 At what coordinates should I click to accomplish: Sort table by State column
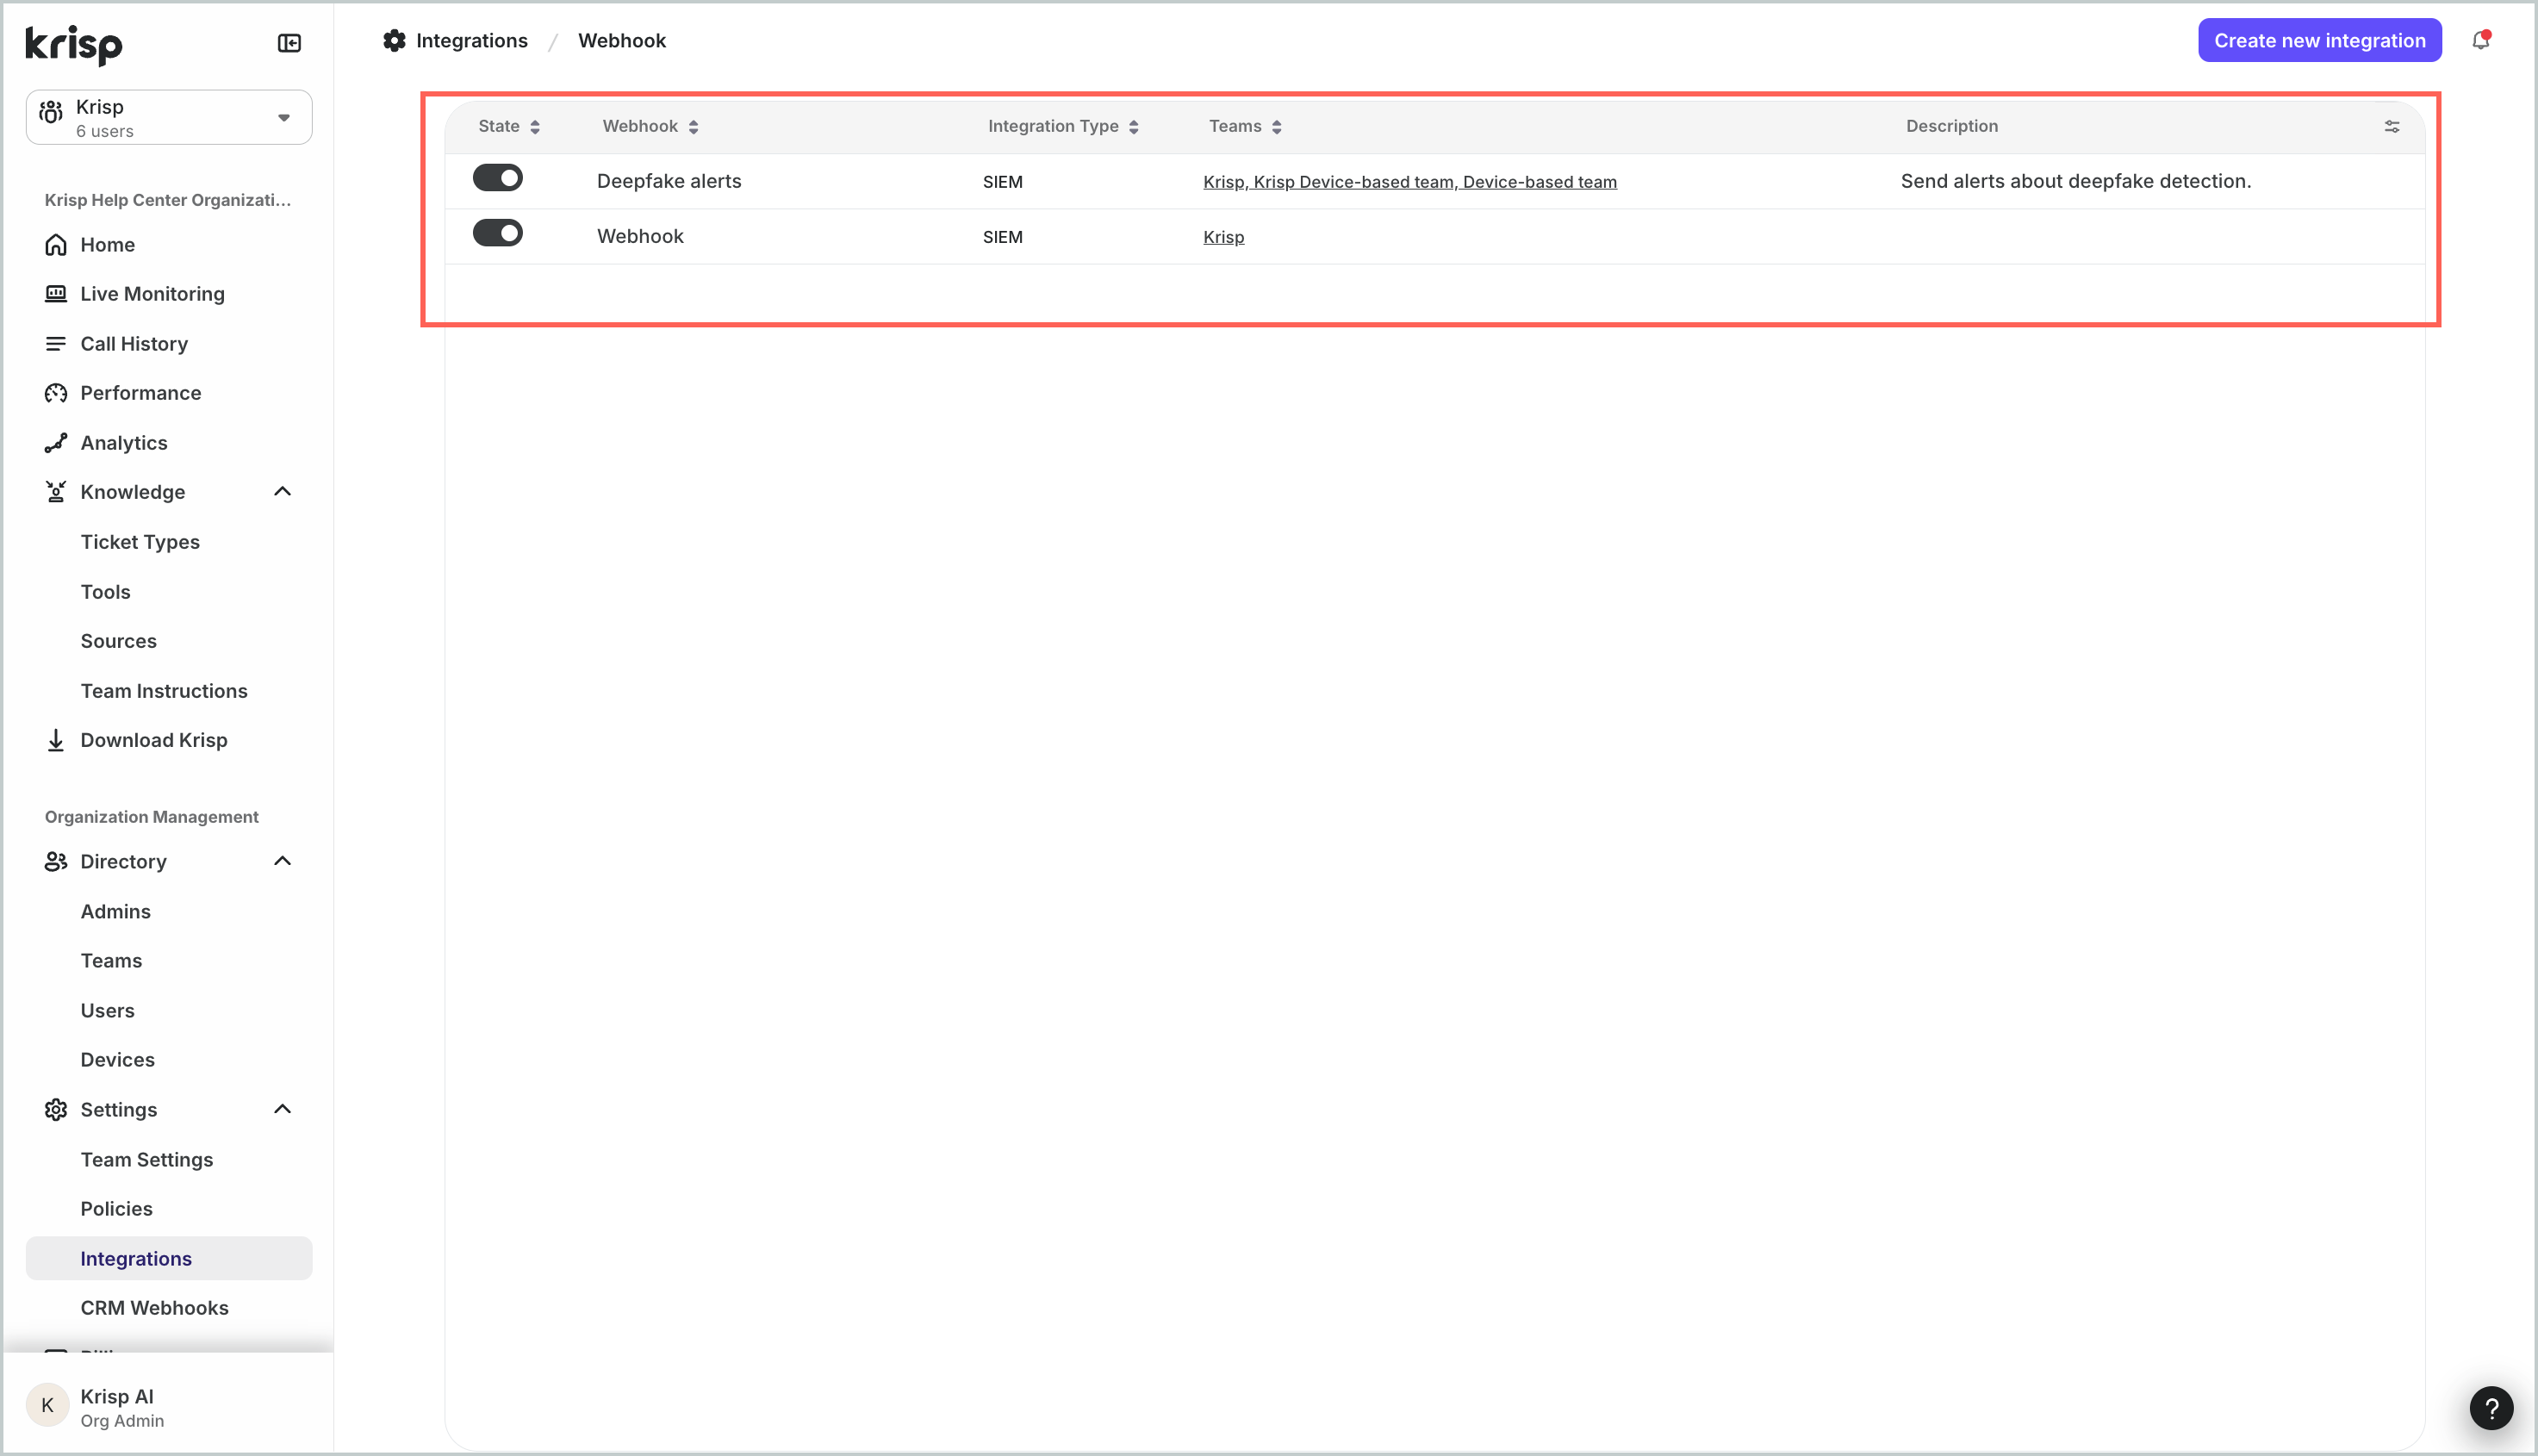pyautogui.click(x=509, y=126)
